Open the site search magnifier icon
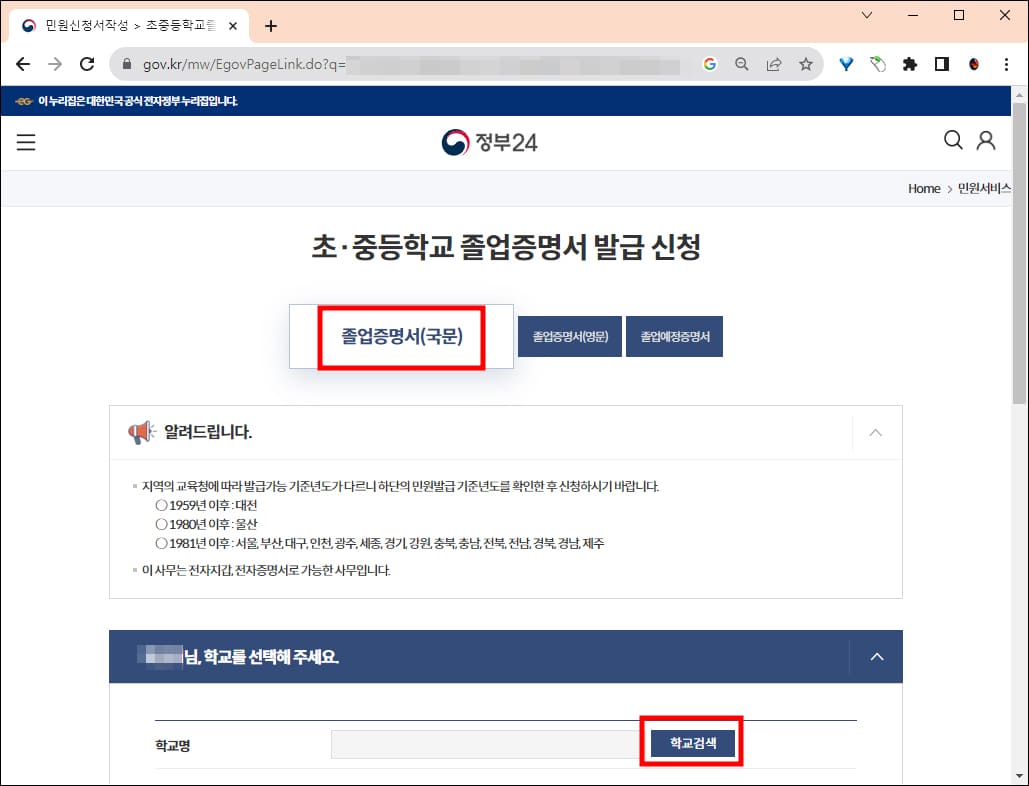 click(x=952, y=141)
